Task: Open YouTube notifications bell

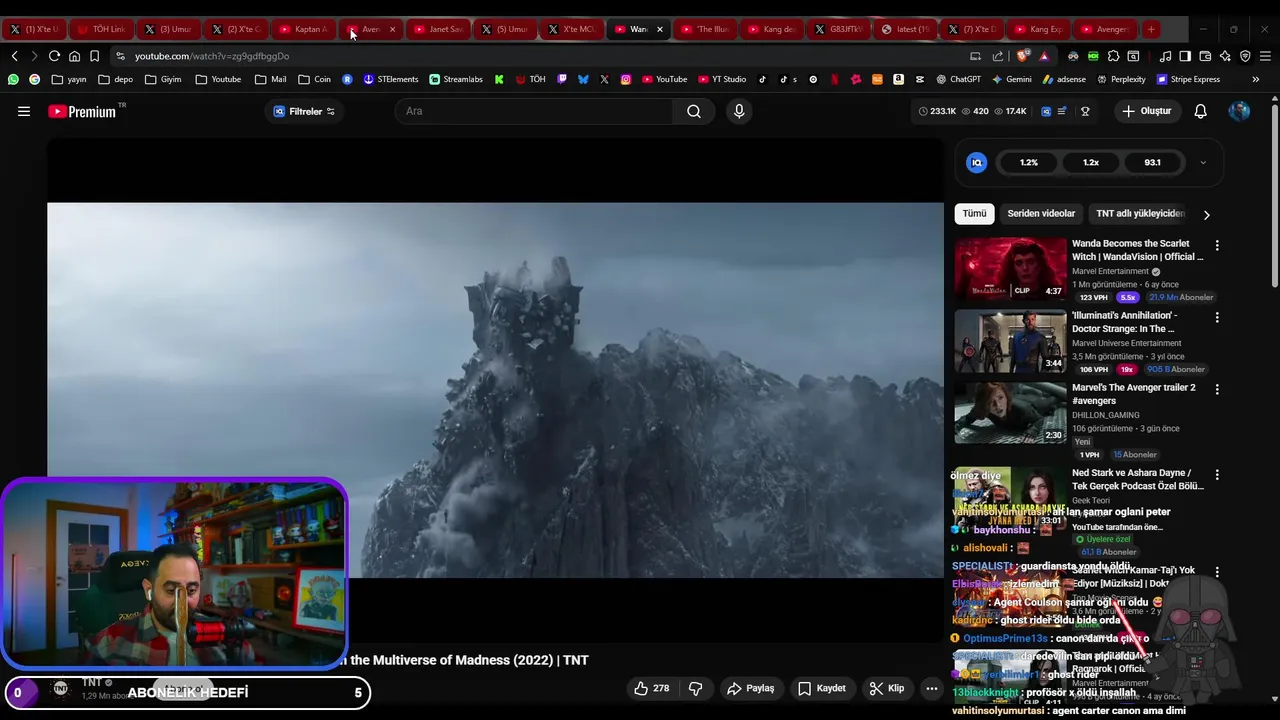Action: pyautogui.click(x=1200, y=111)
